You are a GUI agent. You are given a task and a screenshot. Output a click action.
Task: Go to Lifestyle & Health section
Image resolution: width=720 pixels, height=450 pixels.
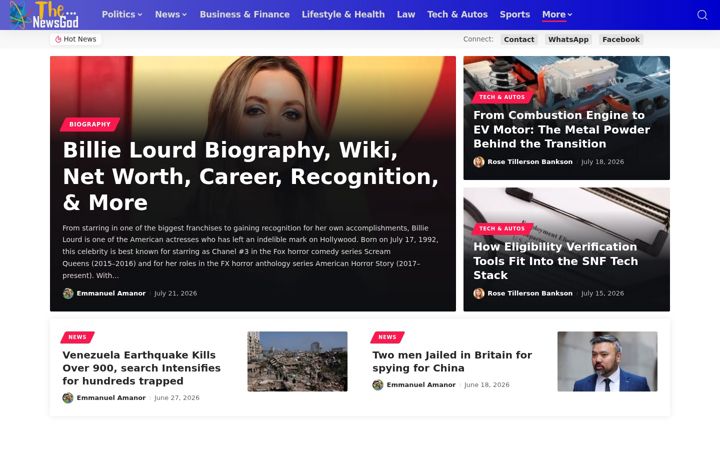coord(343,15)
